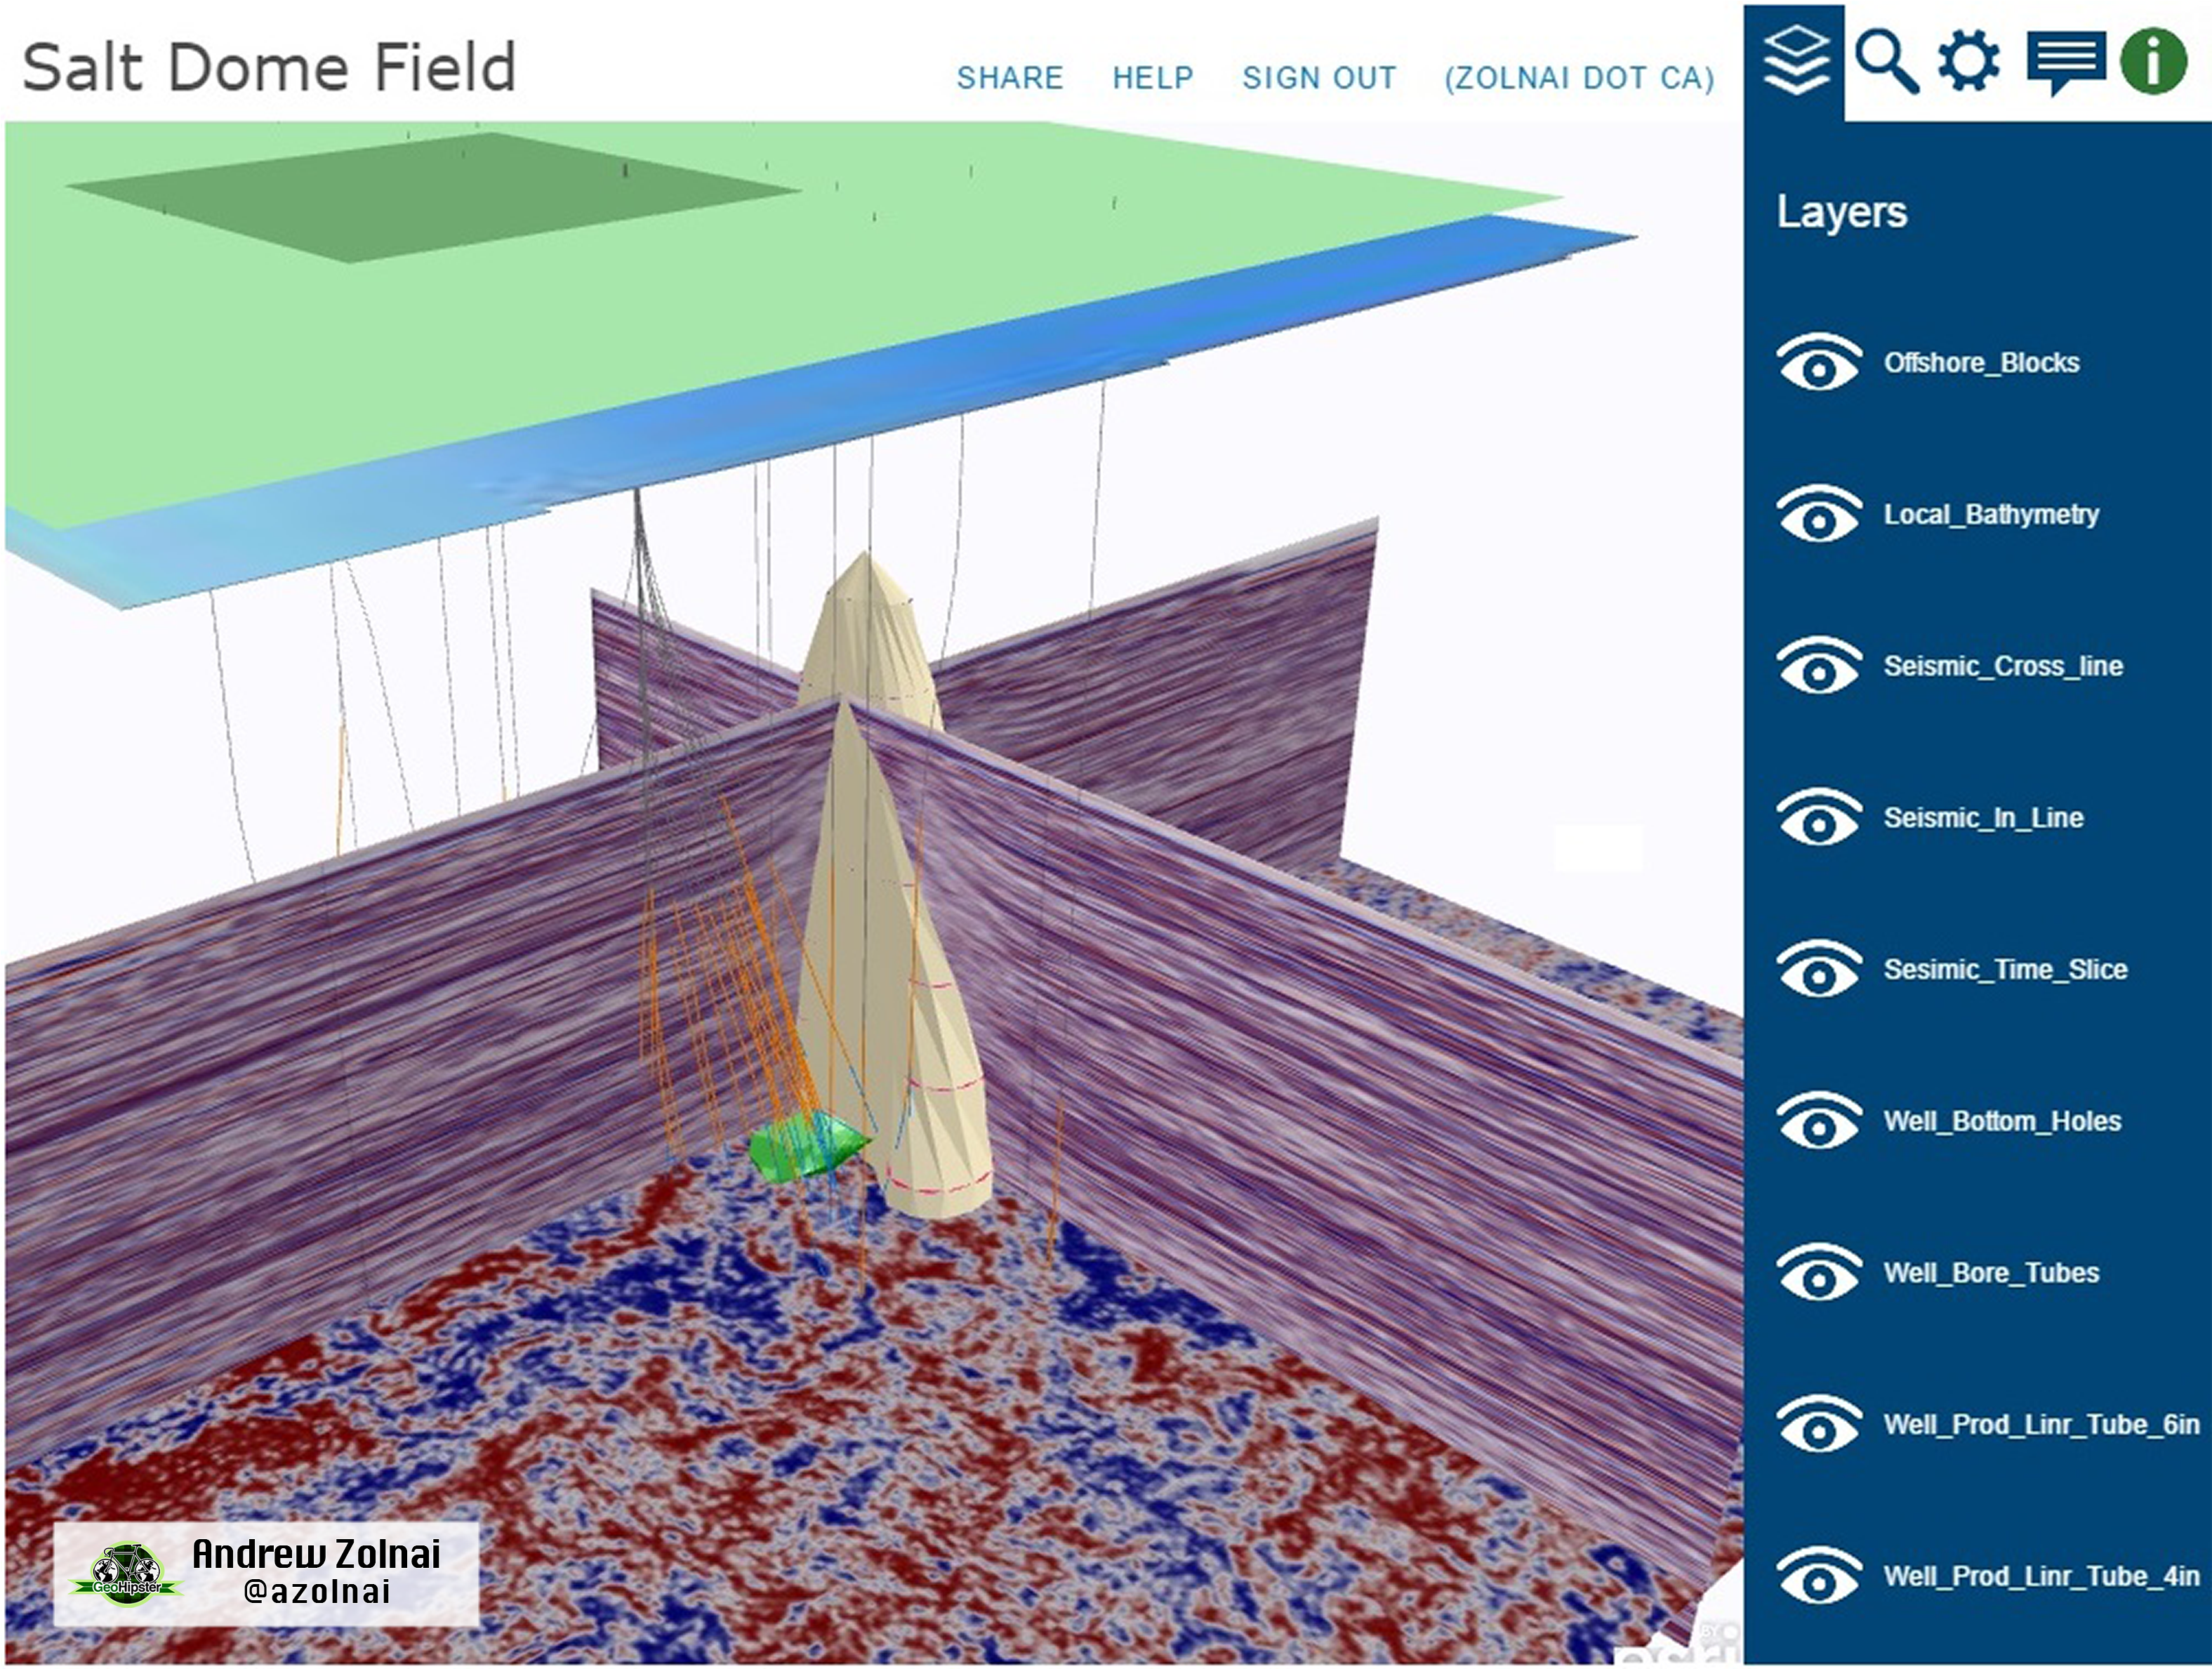Click the SIGN OUT link
Viewport: 2212px width, 1669px height.
tap(1319, 78)
